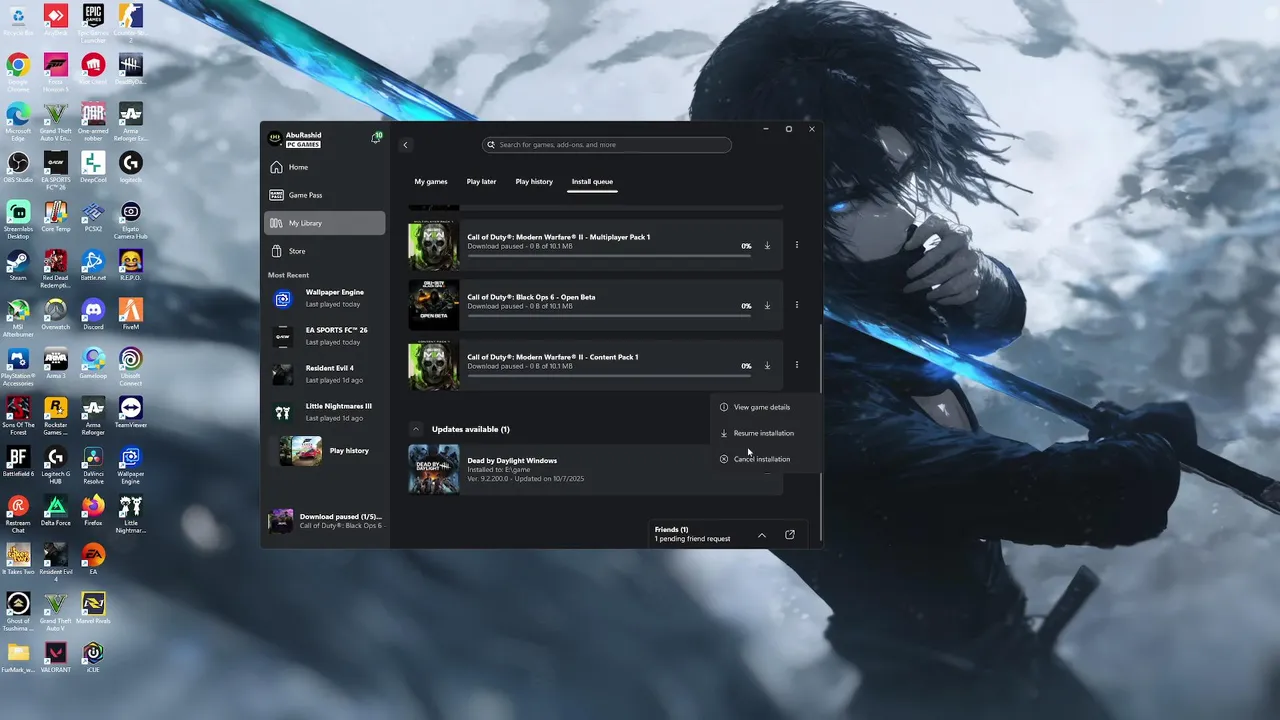
Task: Click Black Ops 6 Open Beta progress bar
Action: [x=609, y=316]
